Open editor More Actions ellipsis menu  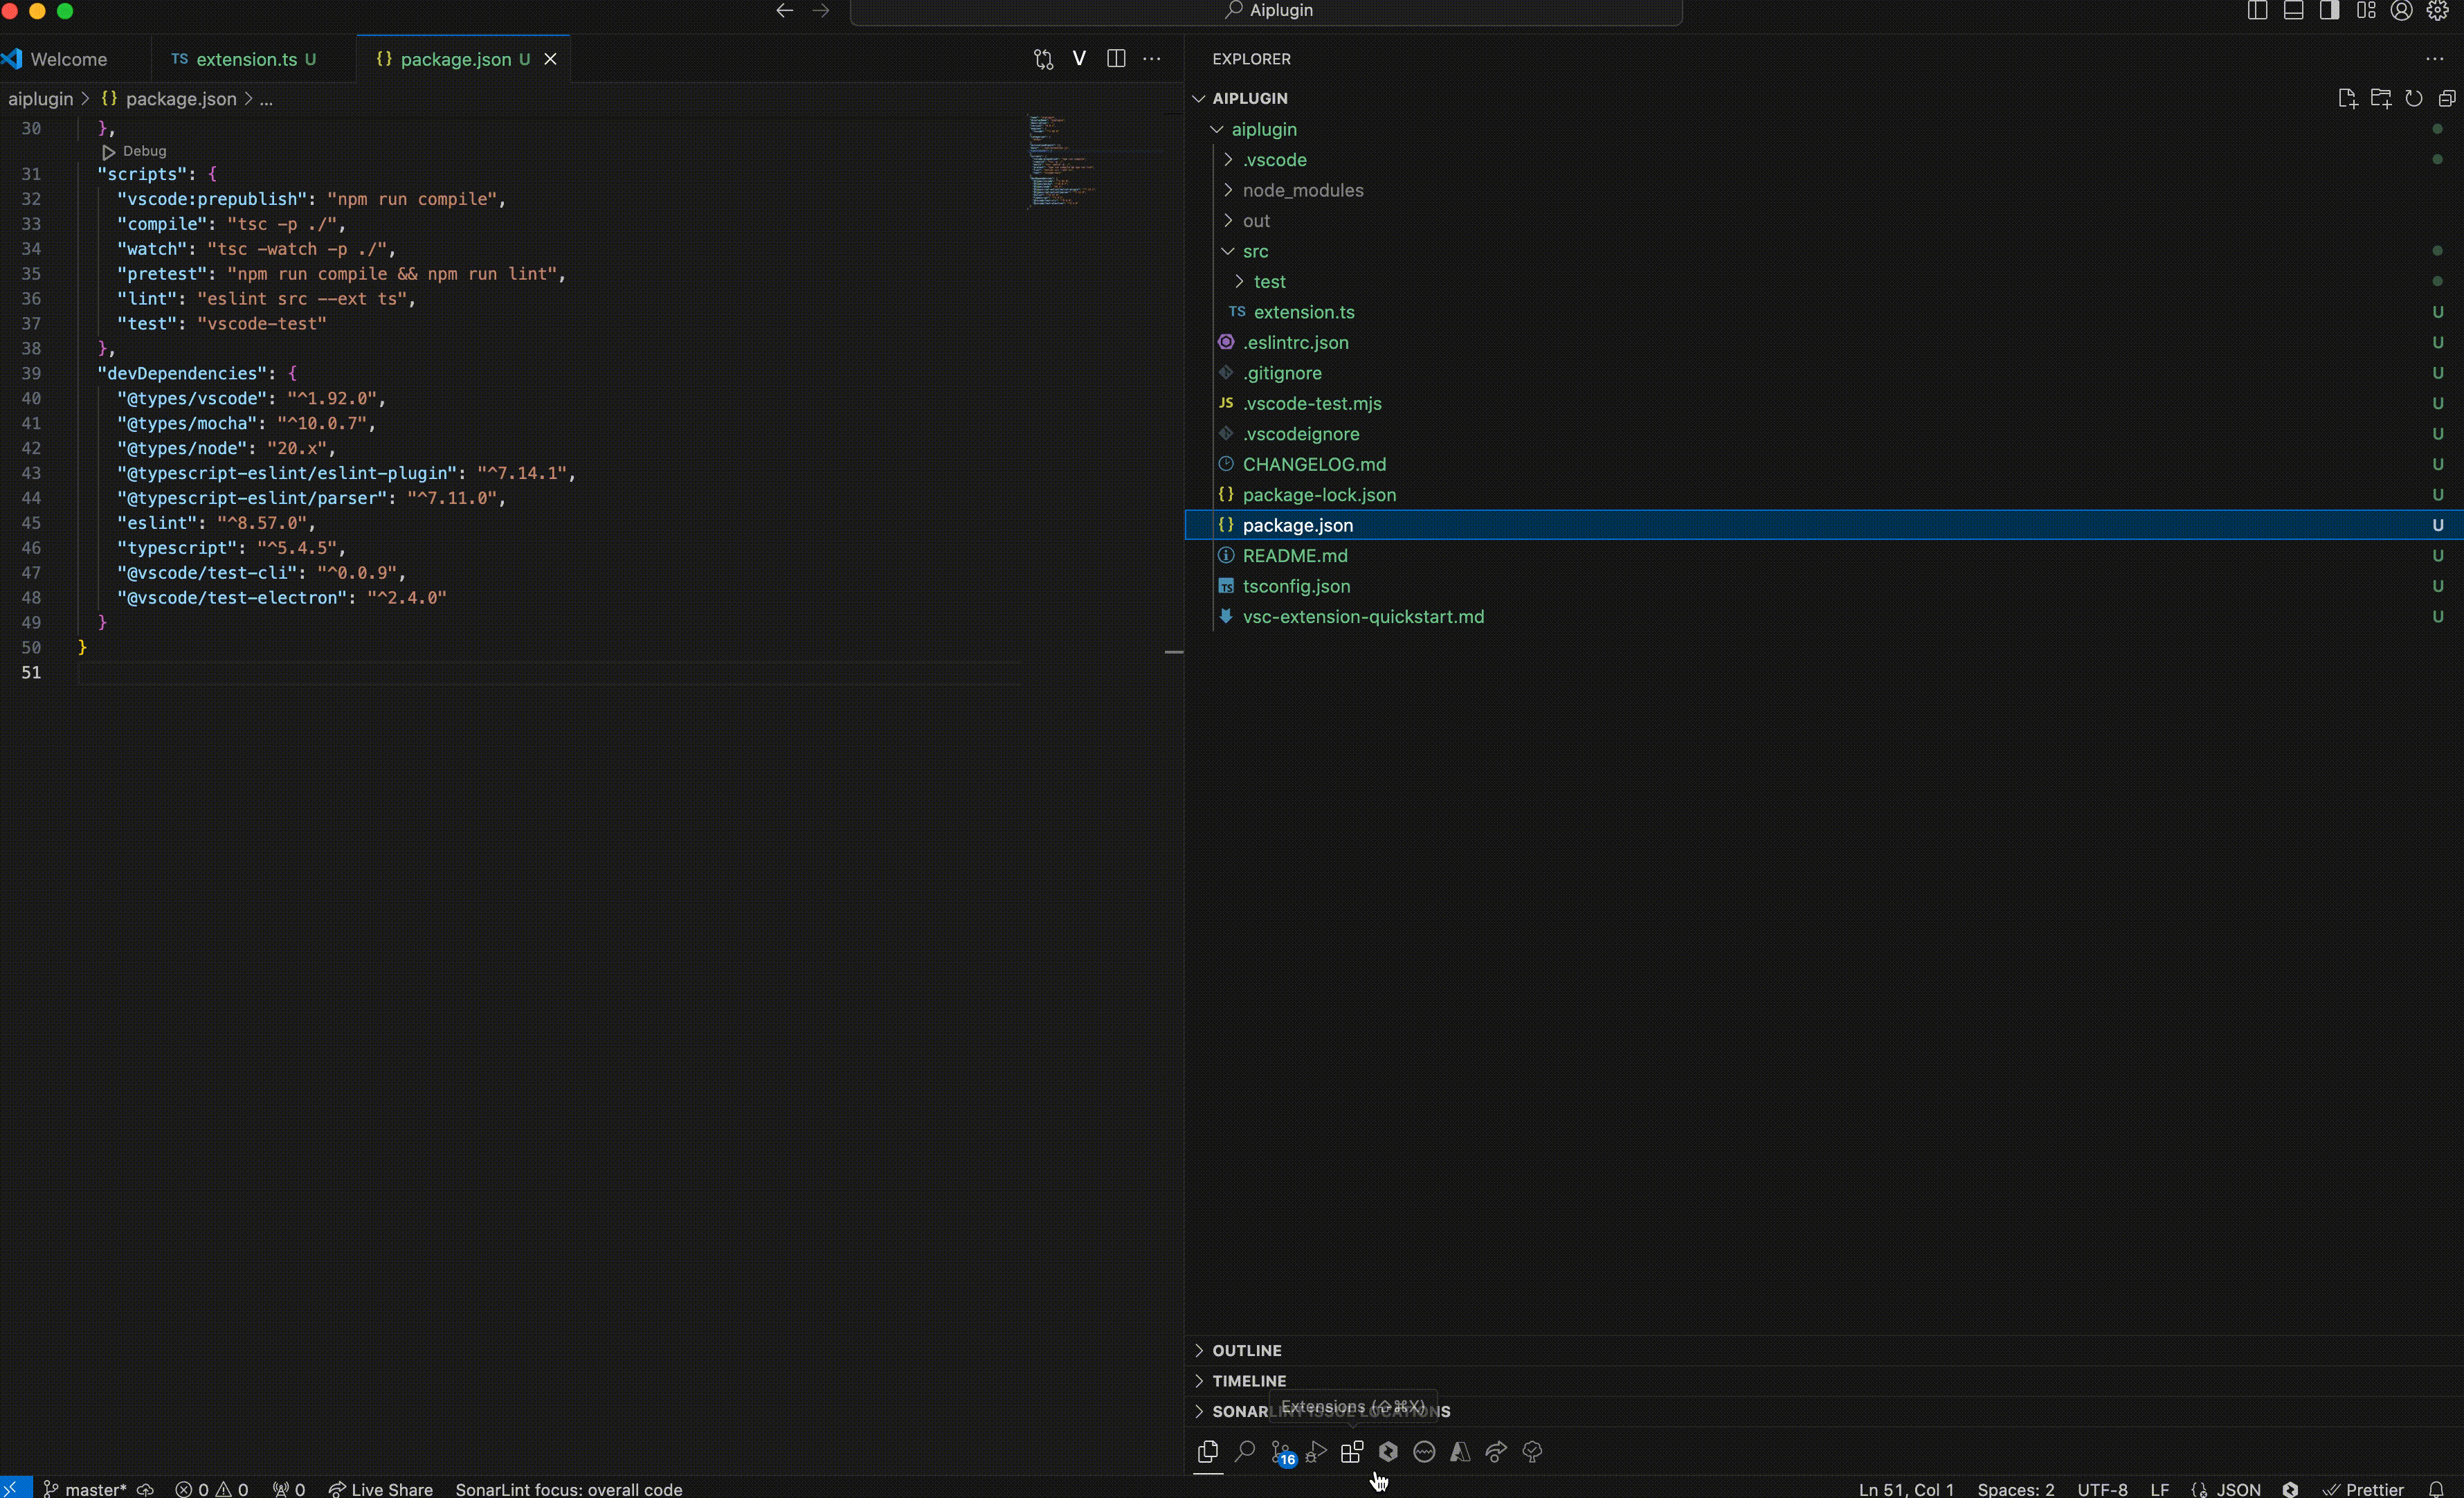coord(1152,58)
